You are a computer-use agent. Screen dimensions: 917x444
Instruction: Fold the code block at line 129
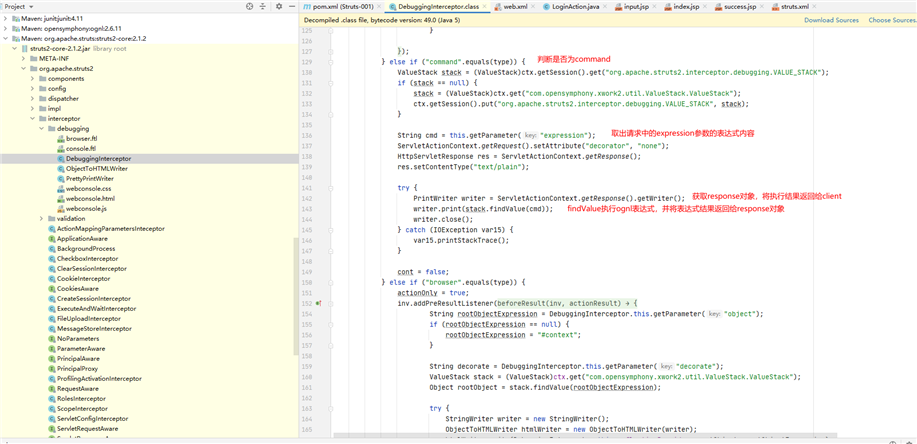331,61
